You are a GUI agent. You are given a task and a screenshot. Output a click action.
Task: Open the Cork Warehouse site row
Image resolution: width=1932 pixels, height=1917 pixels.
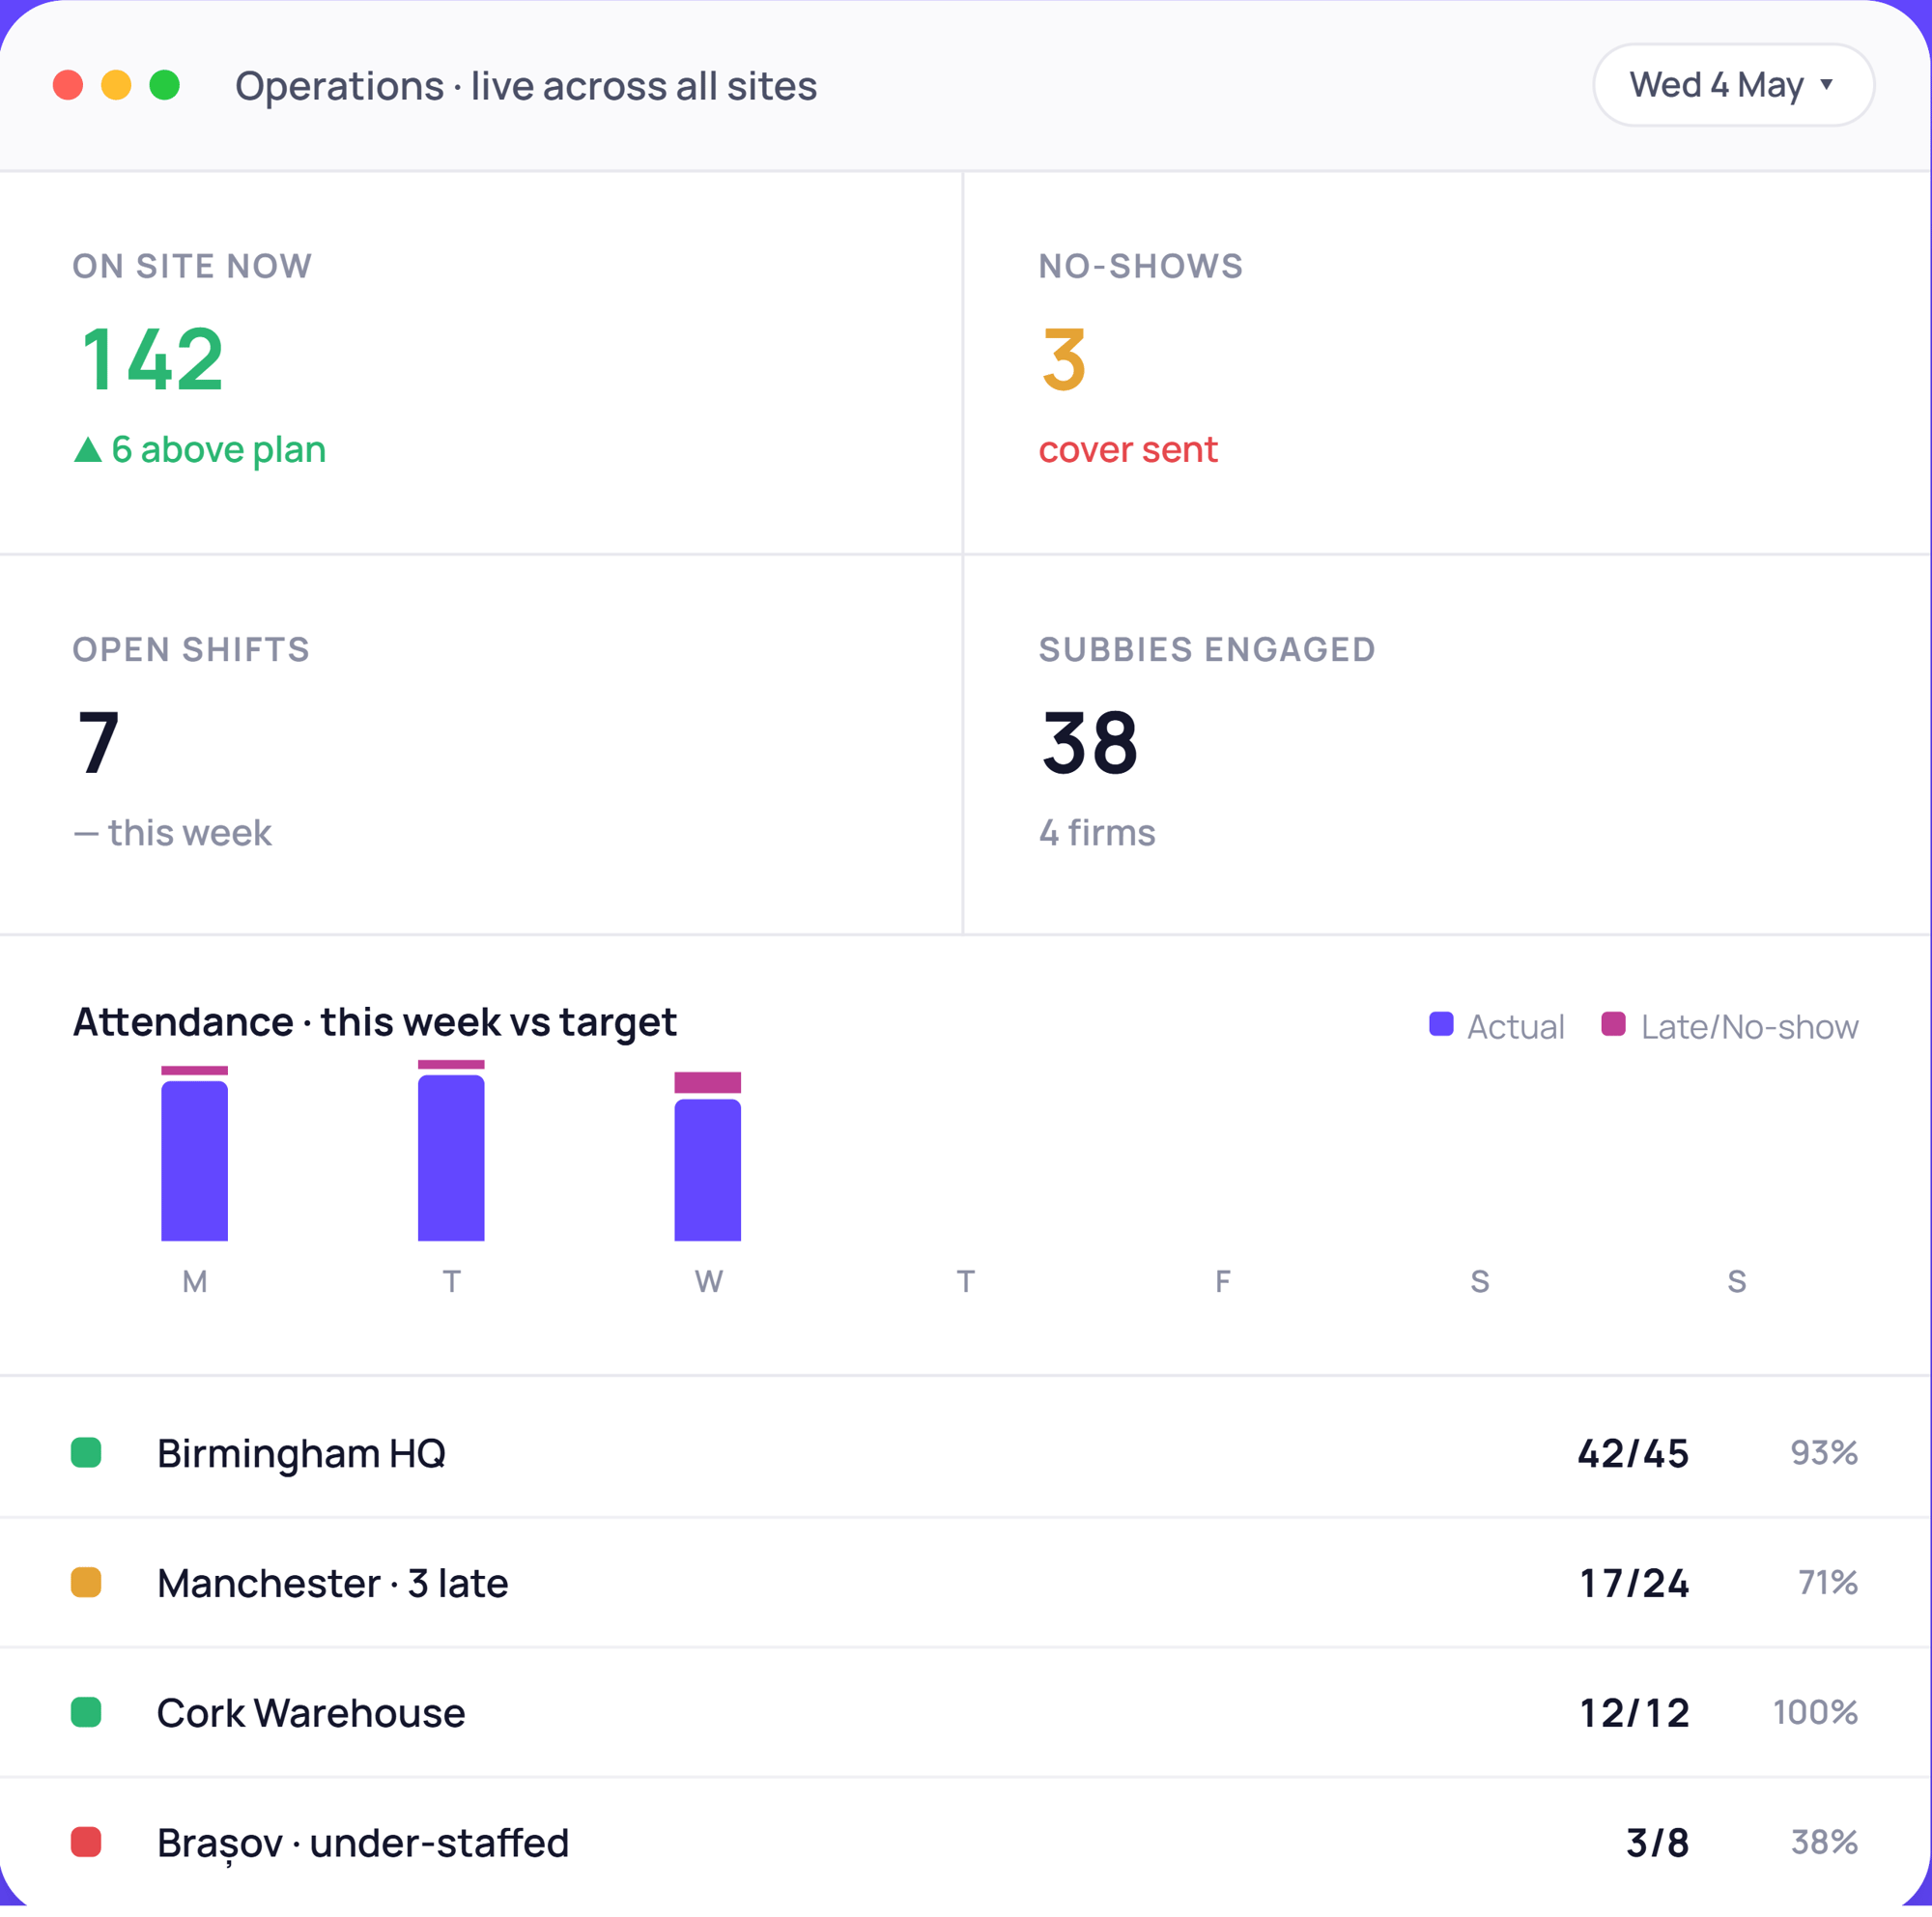(x=966, y=1712)
